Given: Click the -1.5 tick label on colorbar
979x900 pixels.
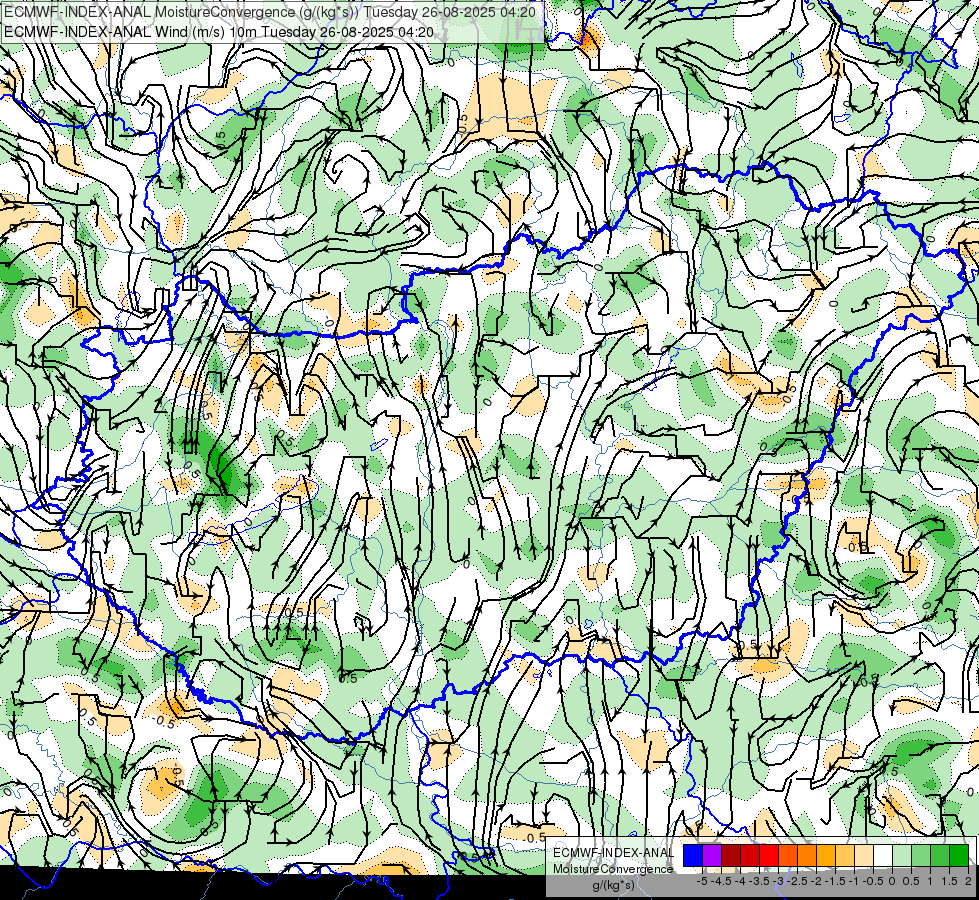Looking at the screenshot, I should 835,881.
